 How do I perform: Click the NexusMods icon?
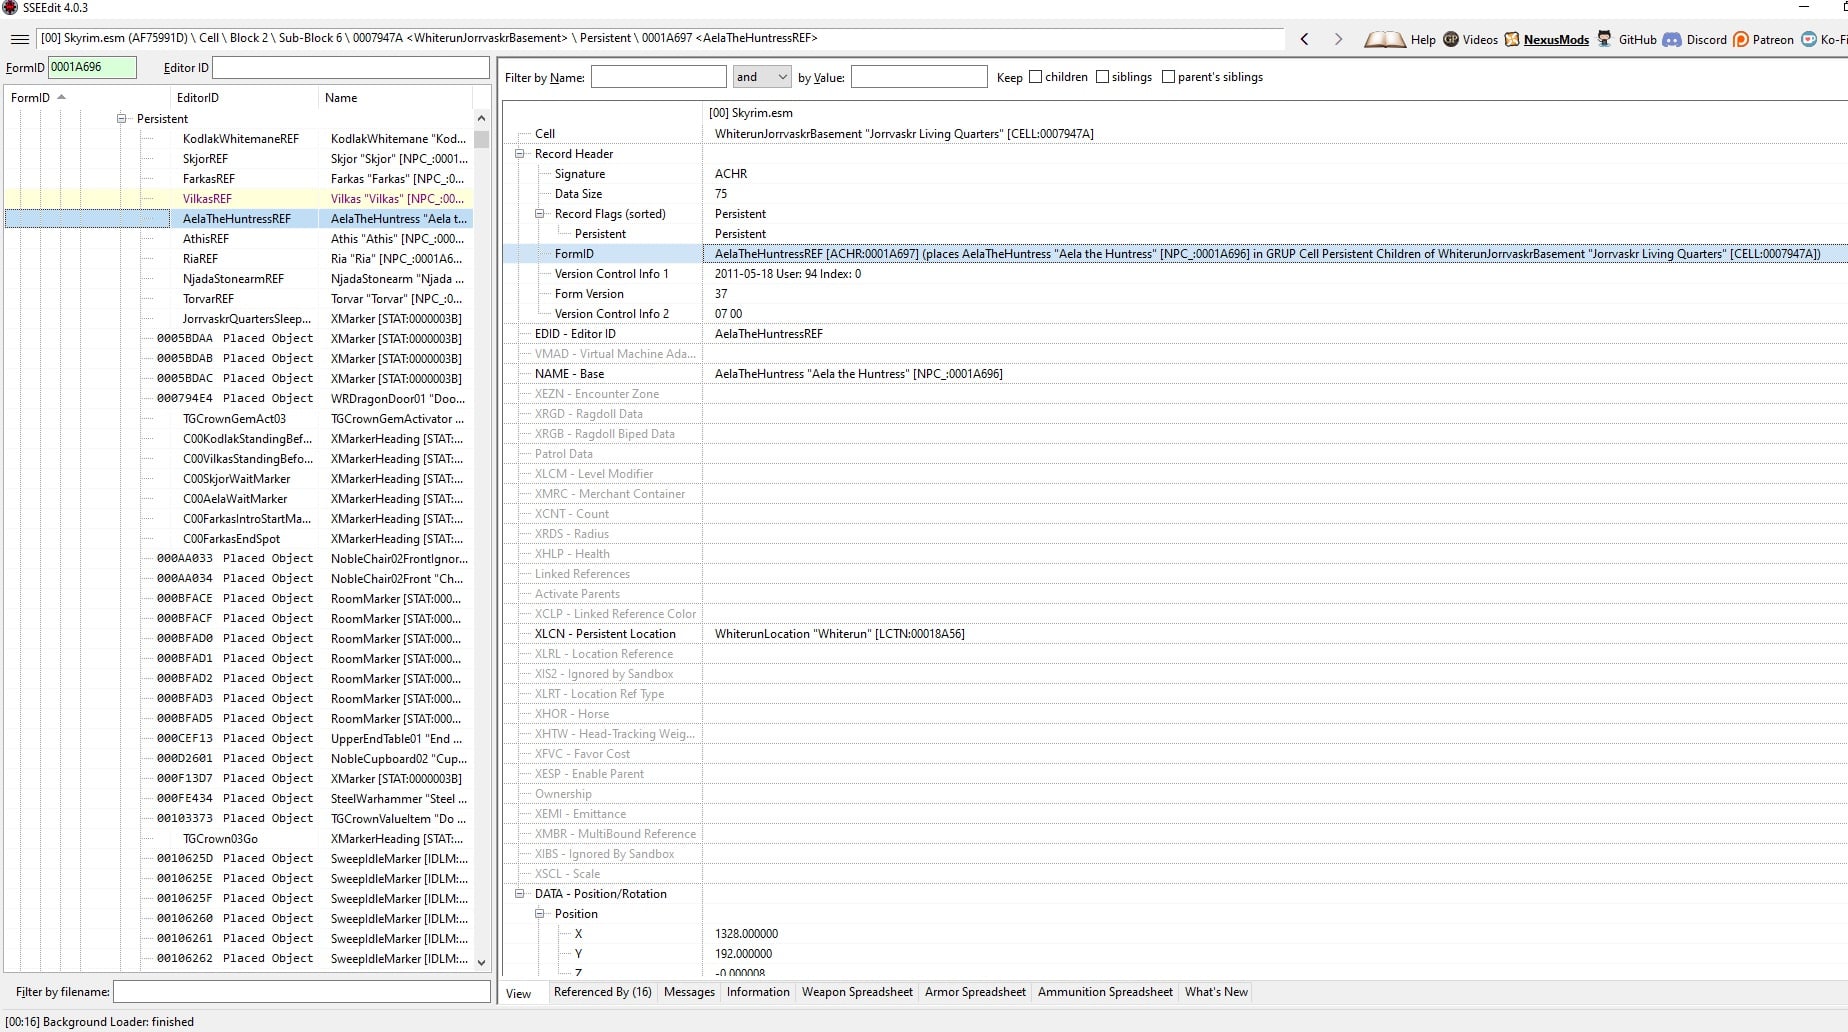(x=1512, y=39)
